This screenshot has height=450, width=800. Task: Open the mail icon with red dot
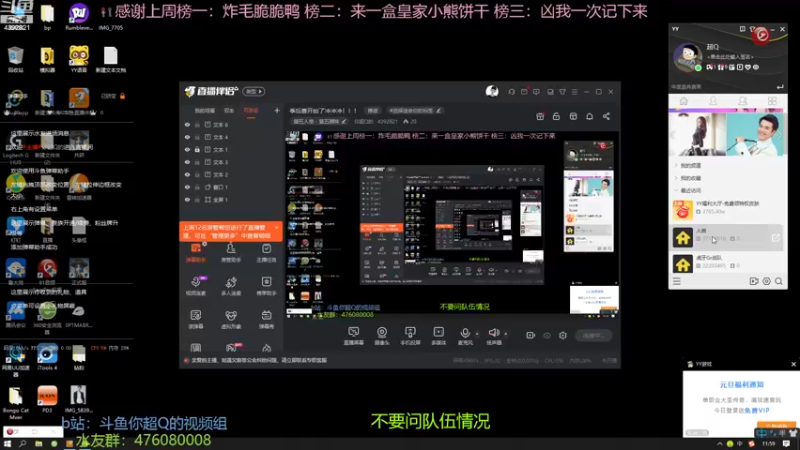(524, 92)
